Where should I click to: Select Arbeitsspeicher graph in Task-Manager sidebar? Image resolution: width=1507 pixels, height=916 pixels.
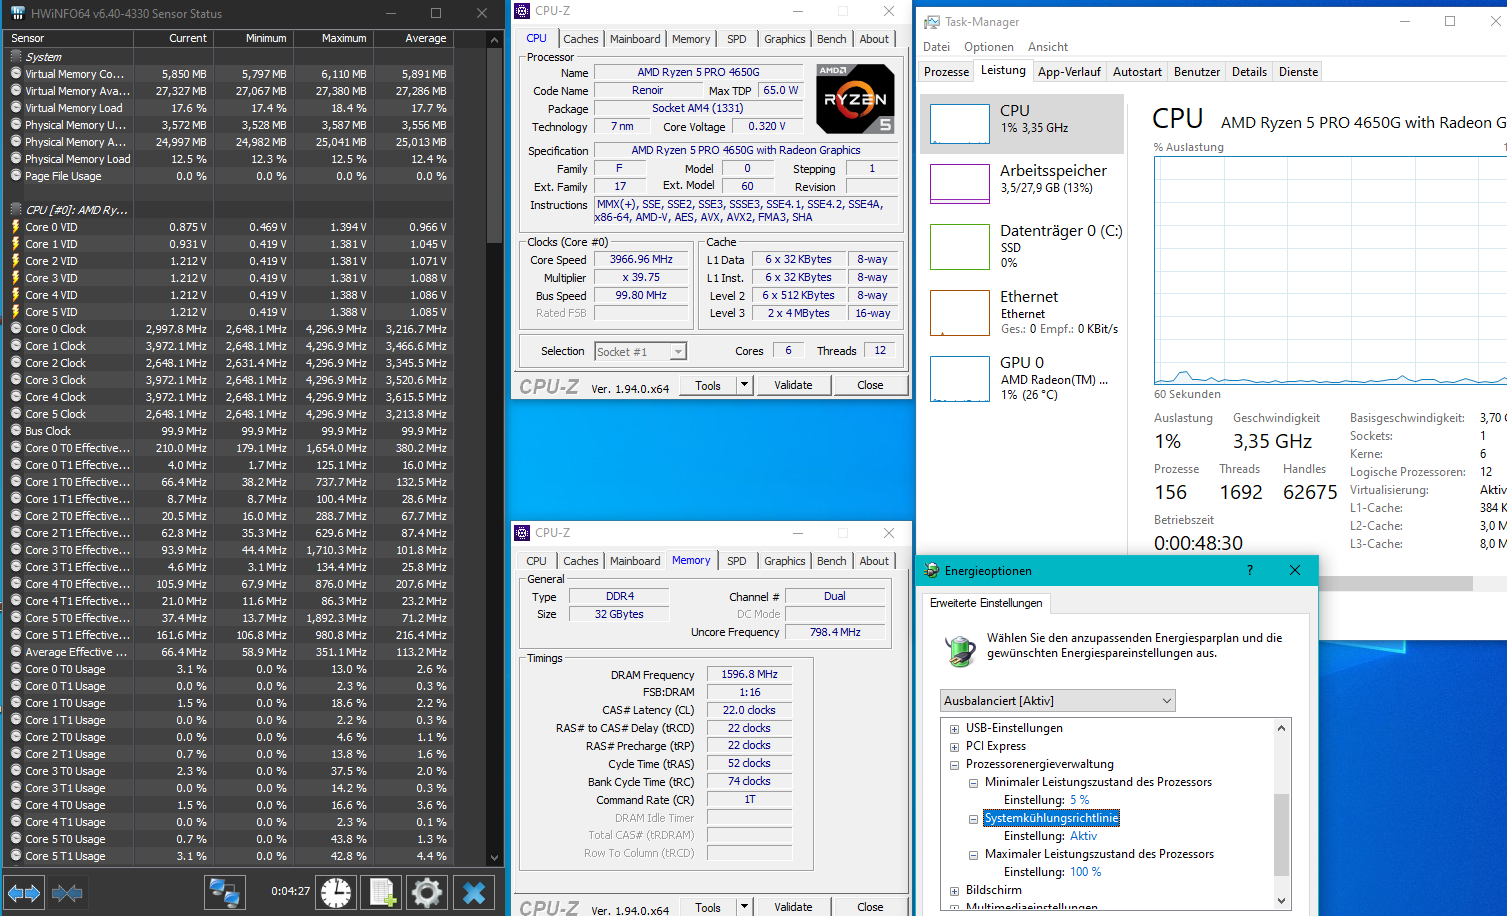960,184
